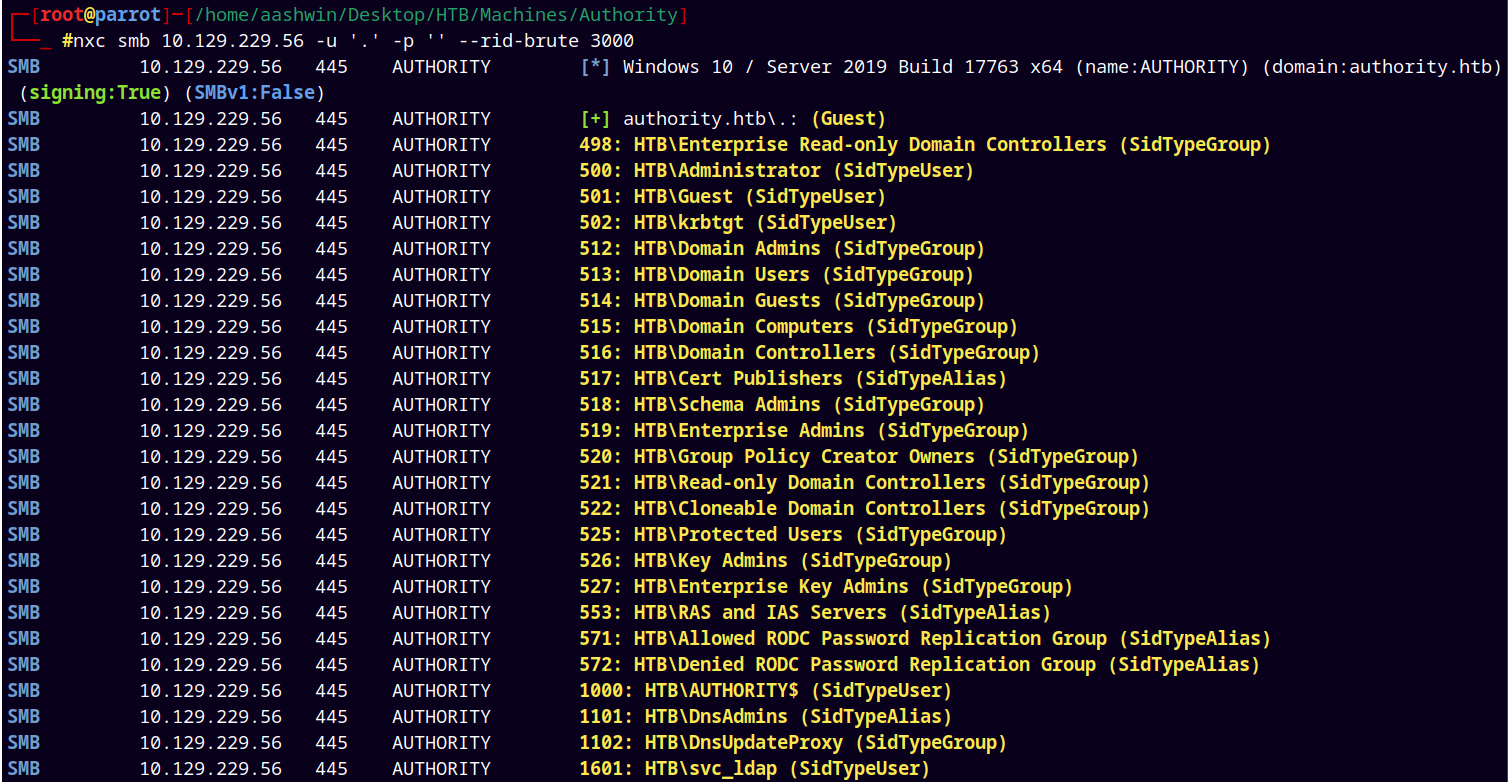Click the 572: HTB\Denied RODC Password Replication Group entry
Image resolution: width=1508 pixels, height=782 pixels.
click(919, 665)
